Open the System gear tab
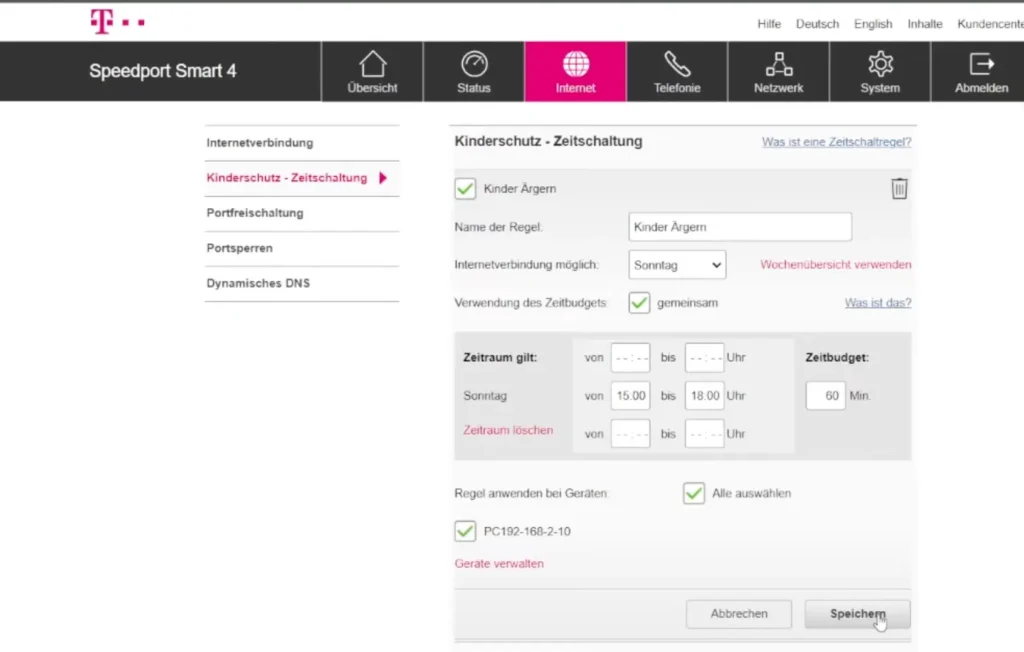This screenshot has width=1024, height=652. [880, 72]
